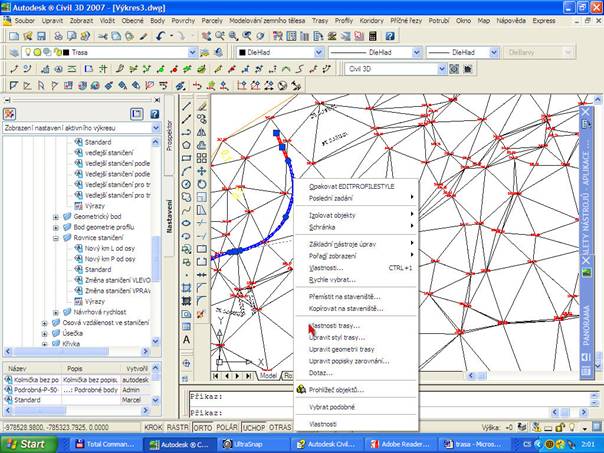Open the Koridory menu
This screenshot has height=453, width=604.
coord(371,21)
